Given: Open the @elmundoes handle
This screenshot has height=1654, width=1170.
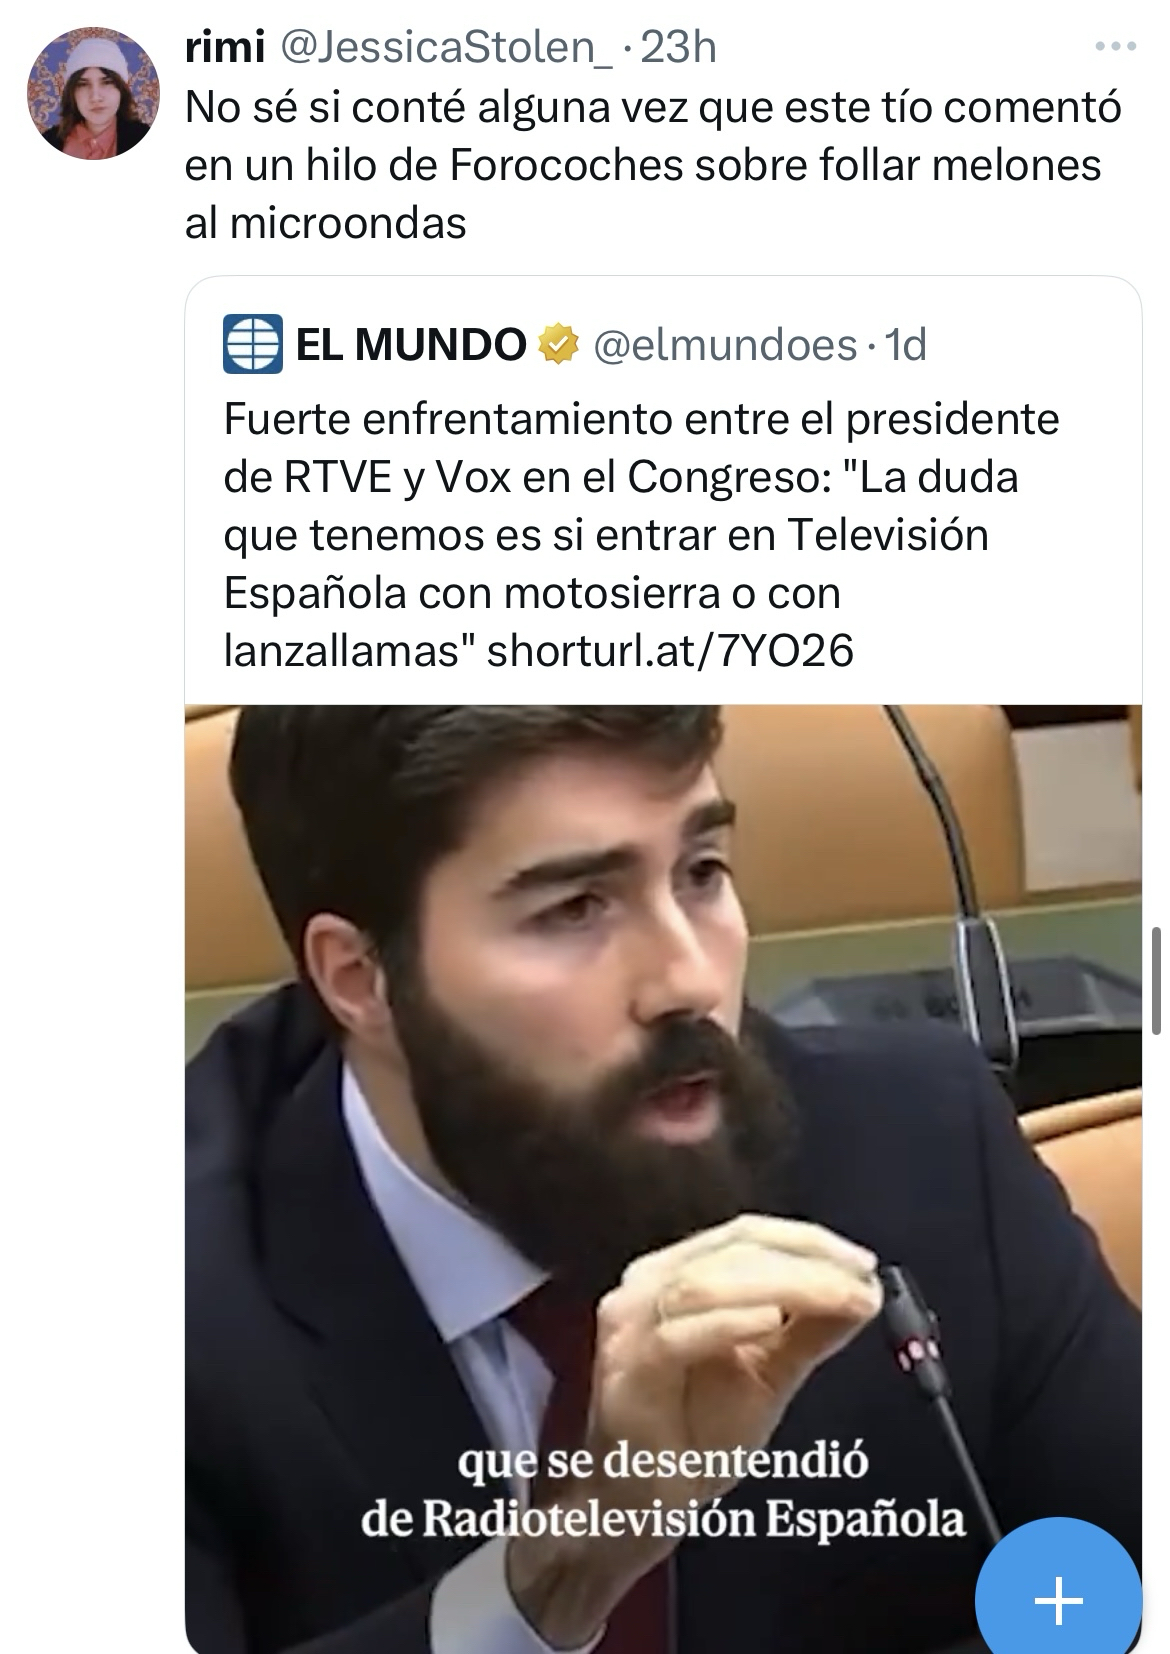Looking at the screenshot, I should point(725,345).
